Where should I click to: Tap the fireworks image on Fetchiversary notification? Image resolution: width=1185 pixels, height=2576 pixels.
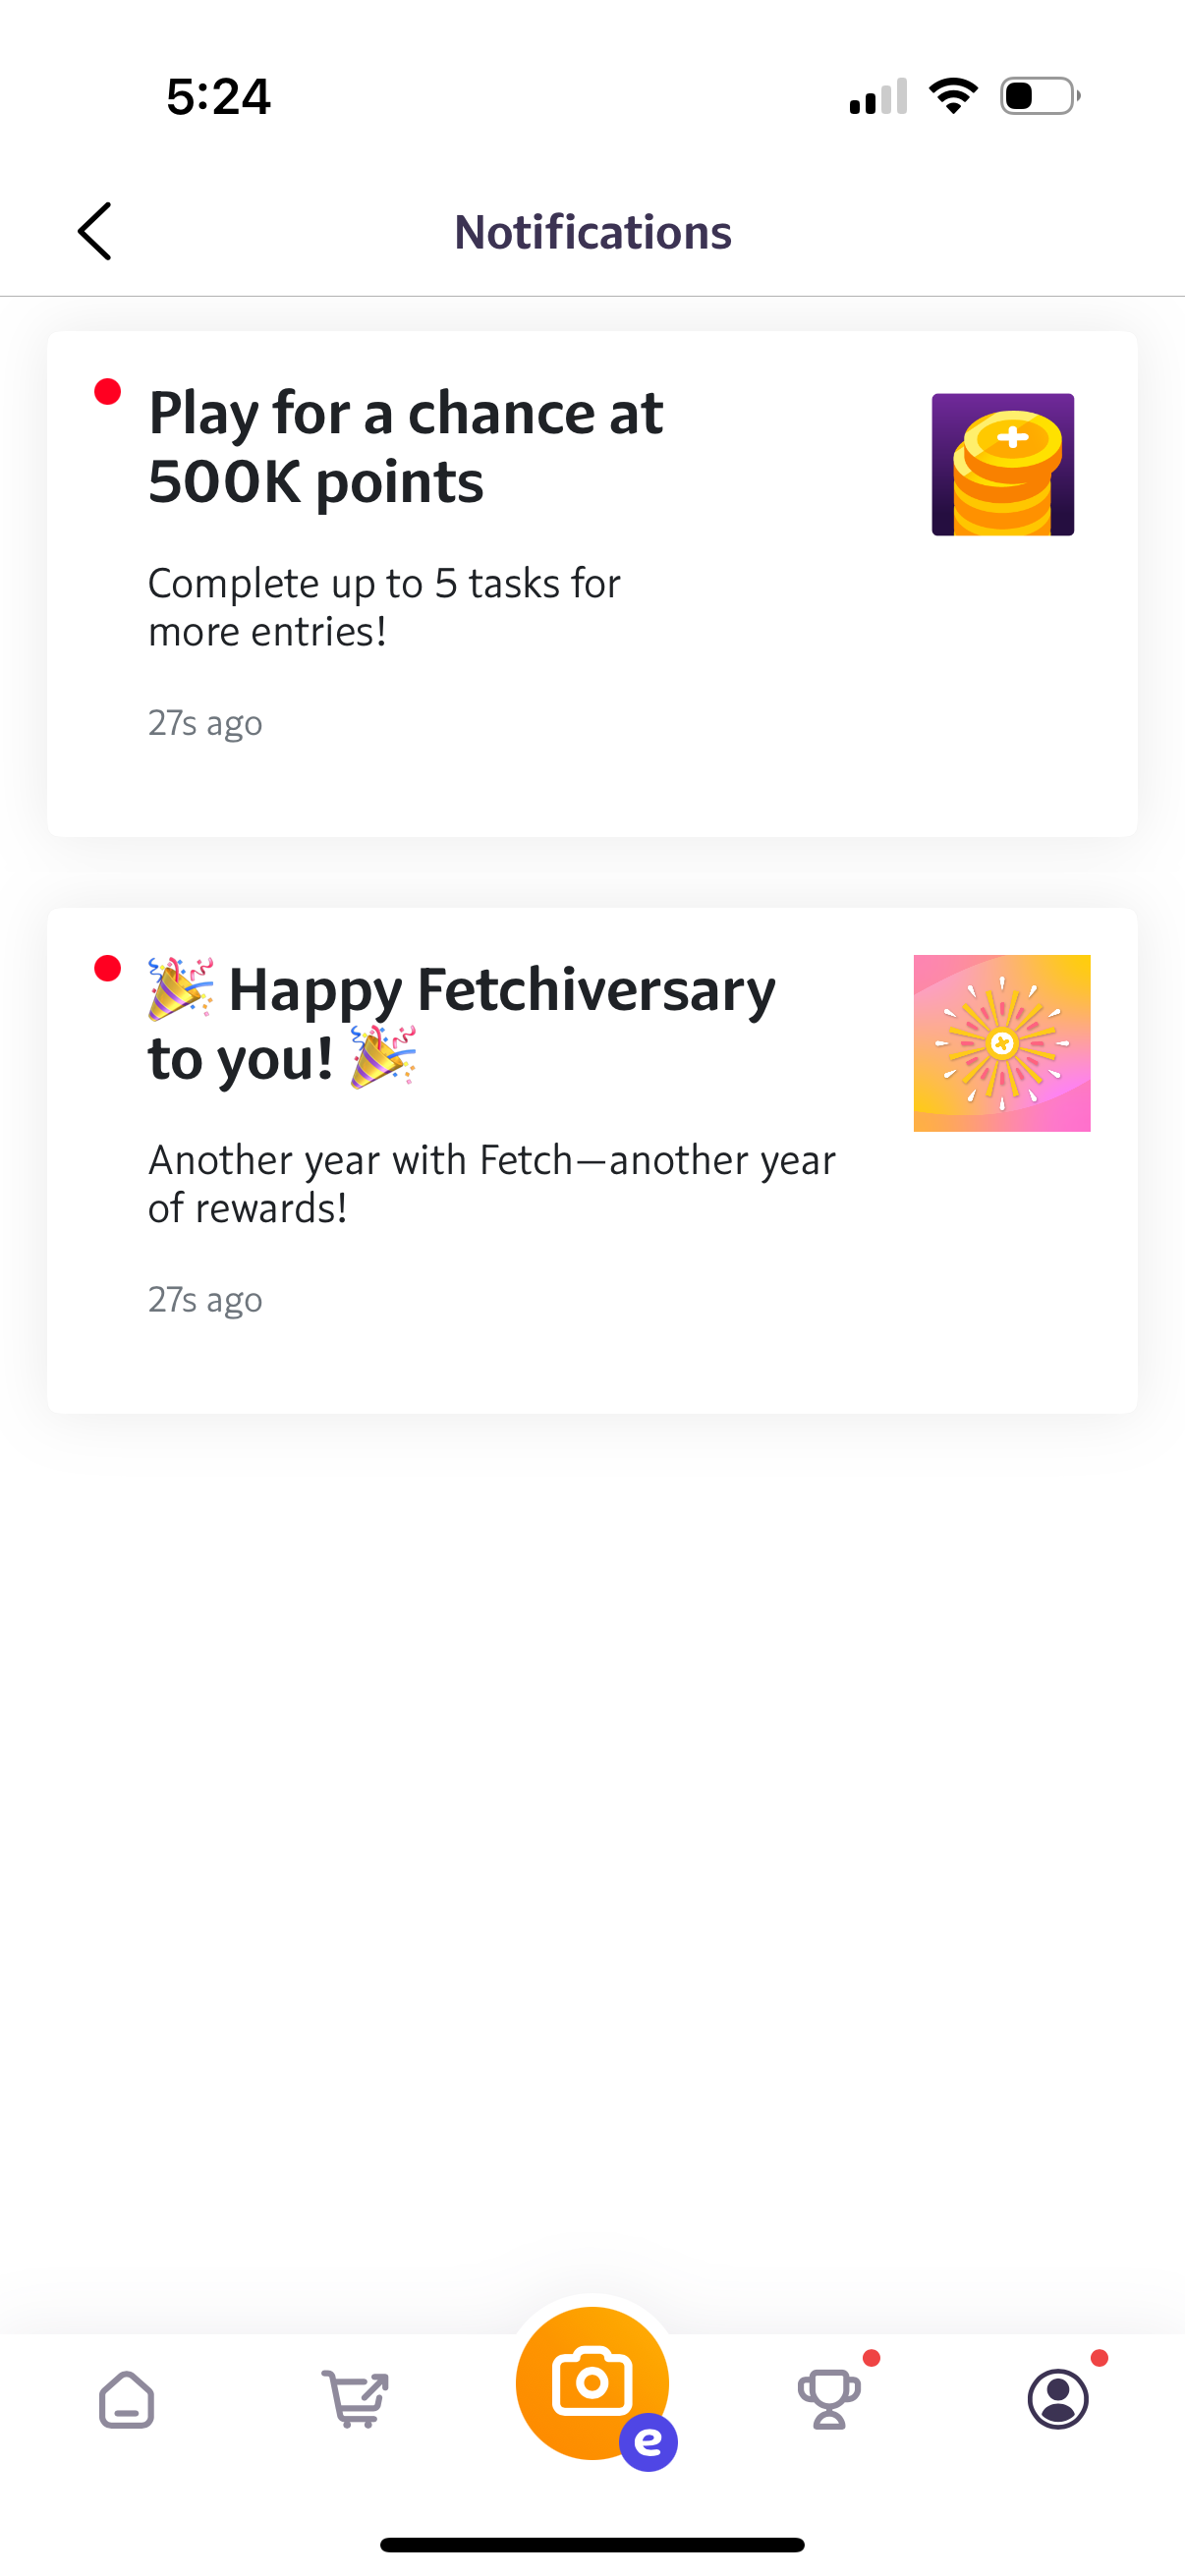click(1002, 1042)
